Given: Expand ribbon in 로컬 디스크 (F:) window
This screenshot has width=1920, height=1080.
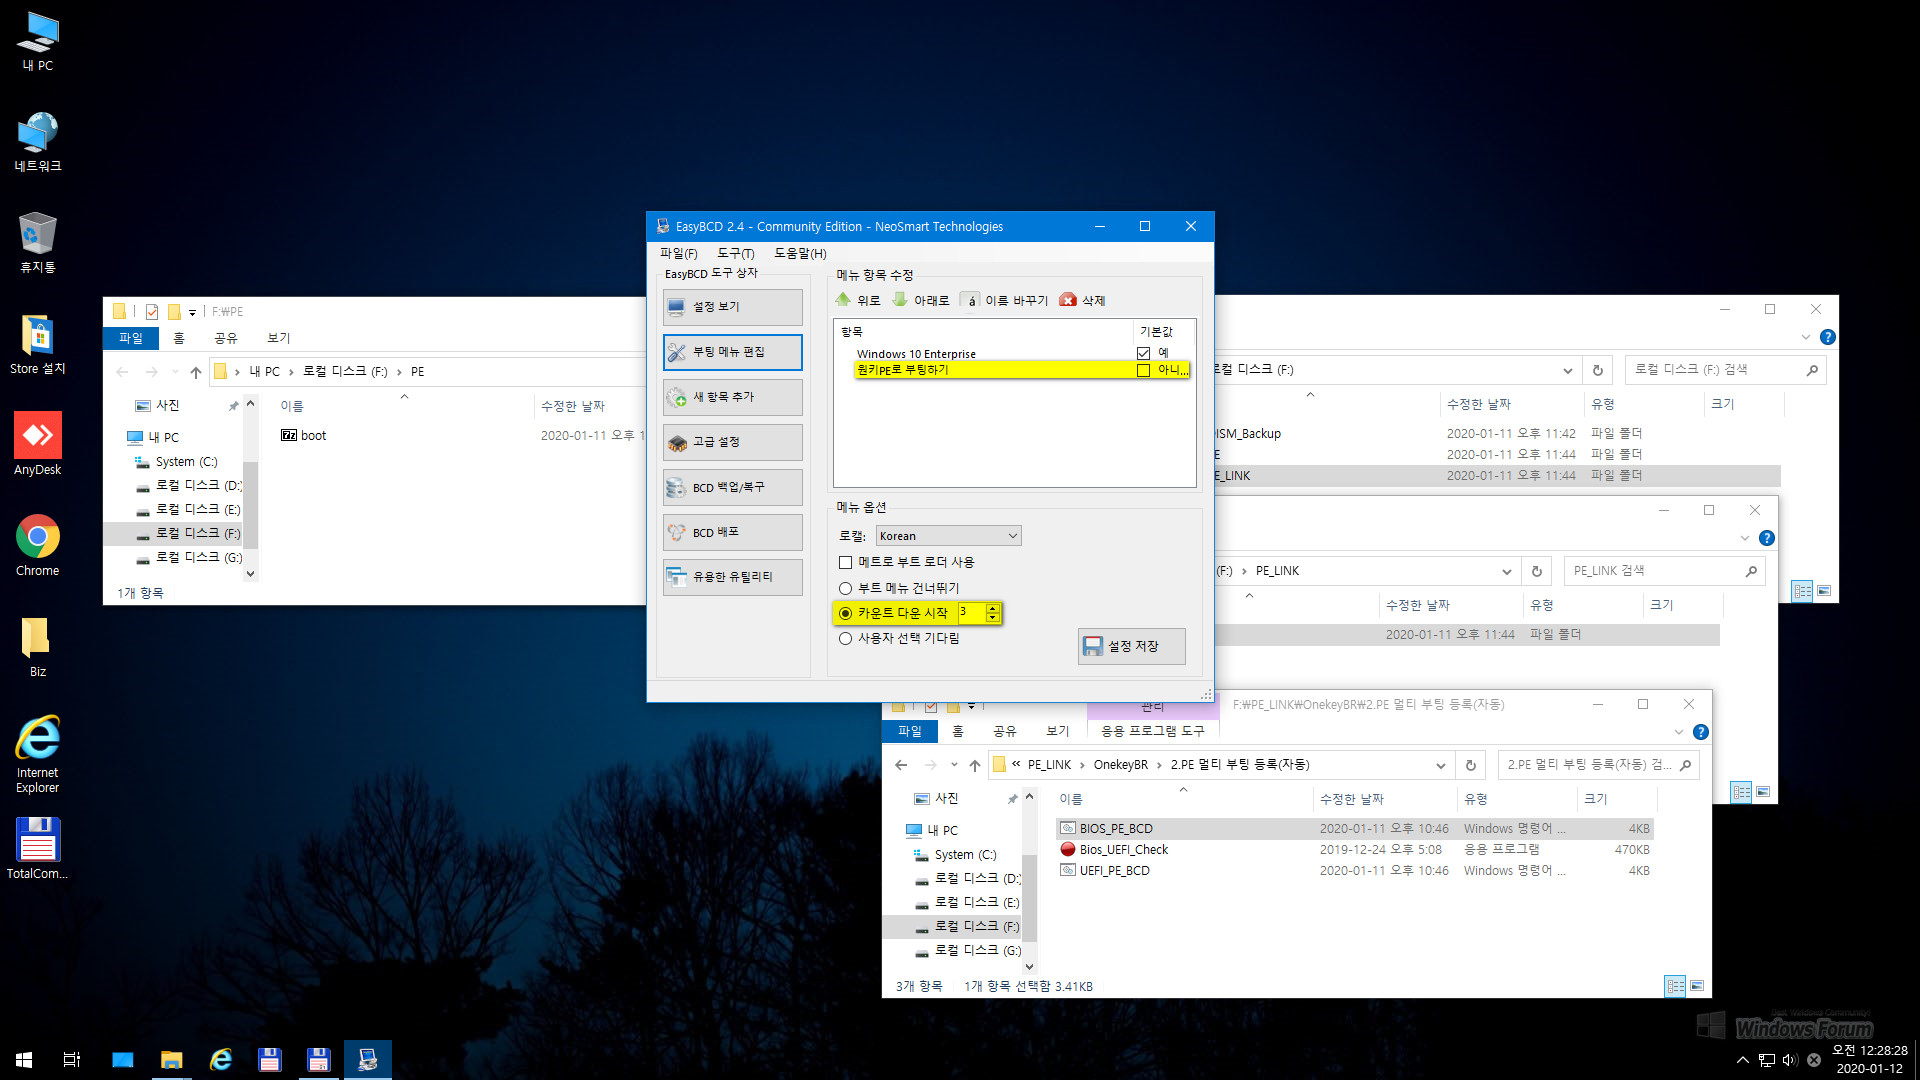Looking at the screenshot, I should (x=1806, y=338).
